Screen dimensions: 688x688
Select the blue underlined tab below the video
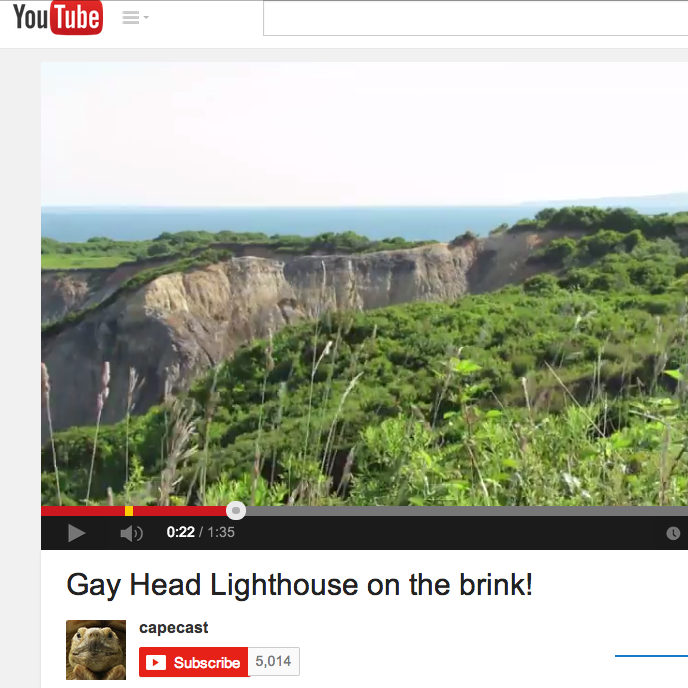(x=651, y=656)
